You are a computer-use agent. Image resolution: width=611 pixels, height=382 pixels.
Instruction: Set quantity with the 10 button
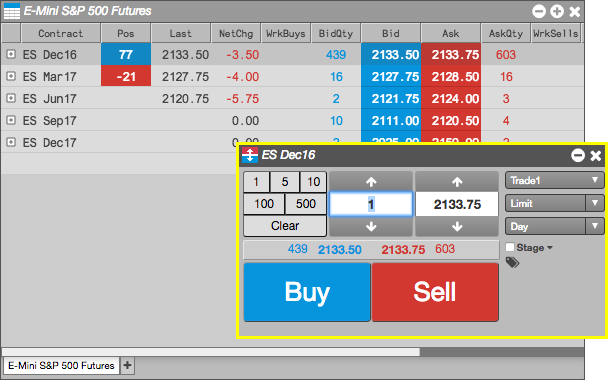click(314, 182)
